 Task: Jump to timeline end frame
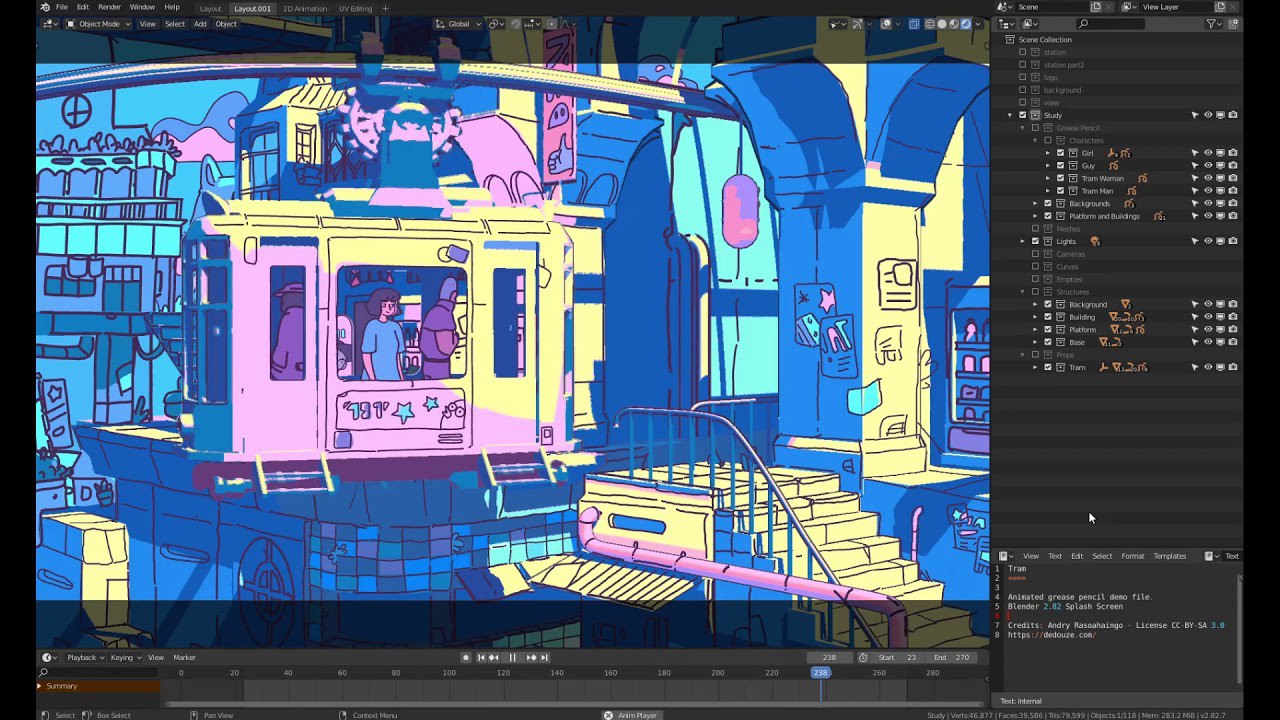(544, 657)
